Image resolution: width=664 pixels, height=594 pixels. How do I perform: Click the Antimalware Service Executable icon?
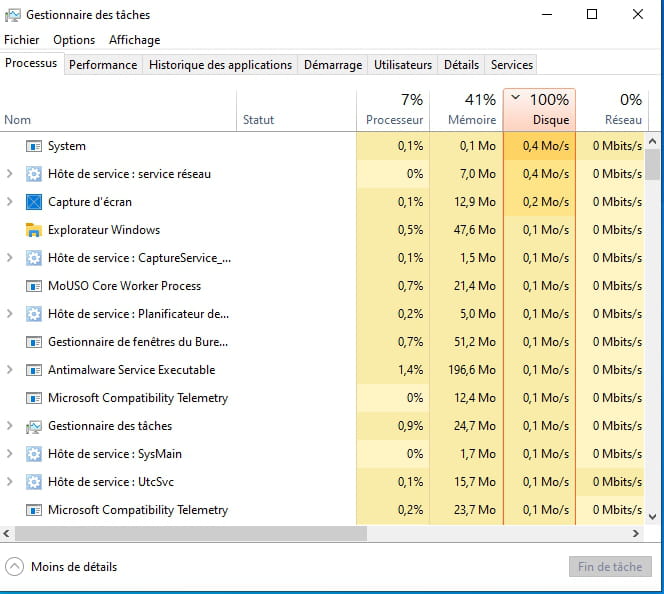[34, 370]
